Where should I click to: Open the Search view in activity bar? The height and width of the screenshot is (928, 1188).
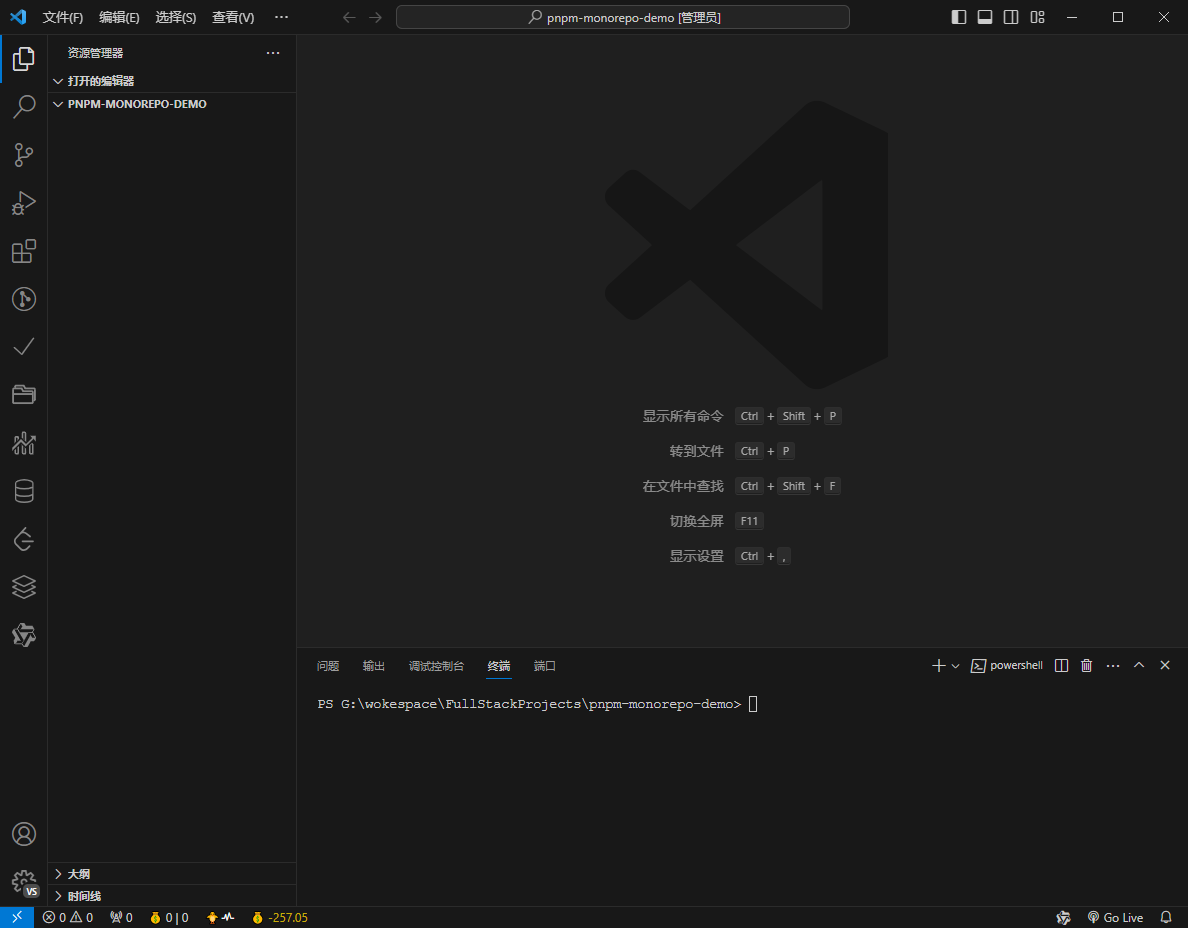(x=23, y=106)
